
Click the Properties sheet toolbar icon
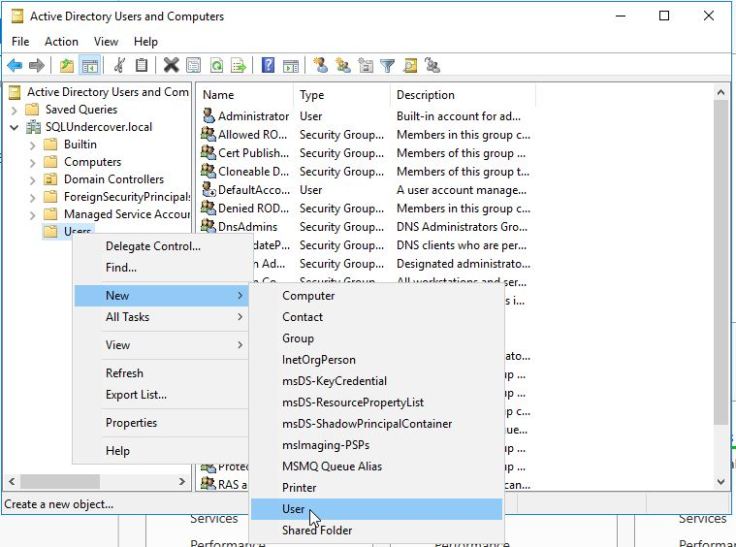click(193, 65)
